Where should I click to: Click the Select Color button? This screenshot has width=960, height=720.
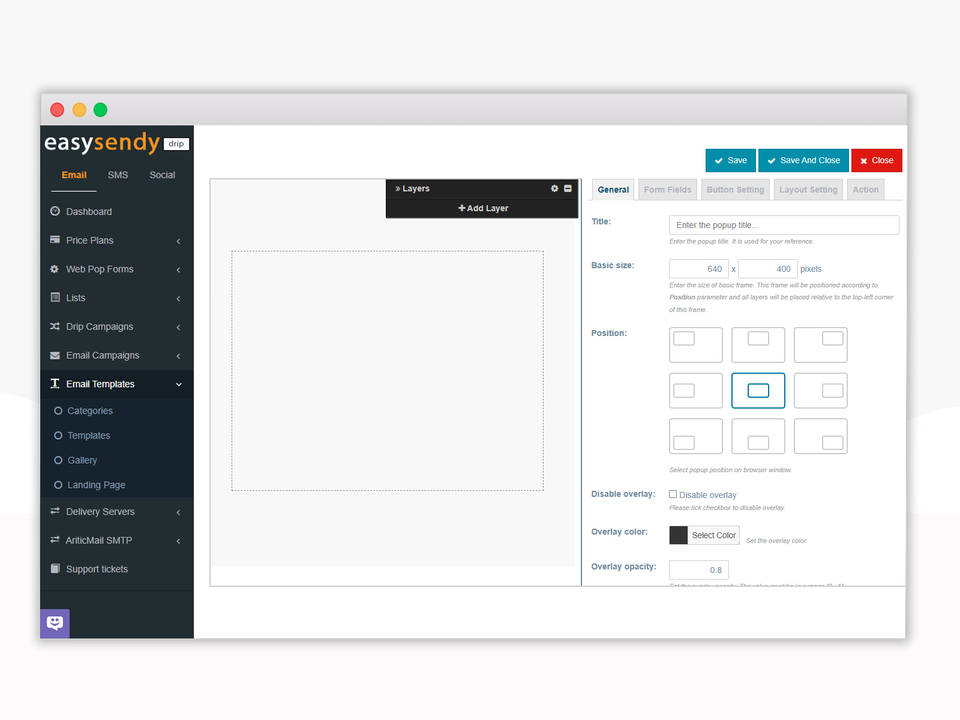coord(714,535)
